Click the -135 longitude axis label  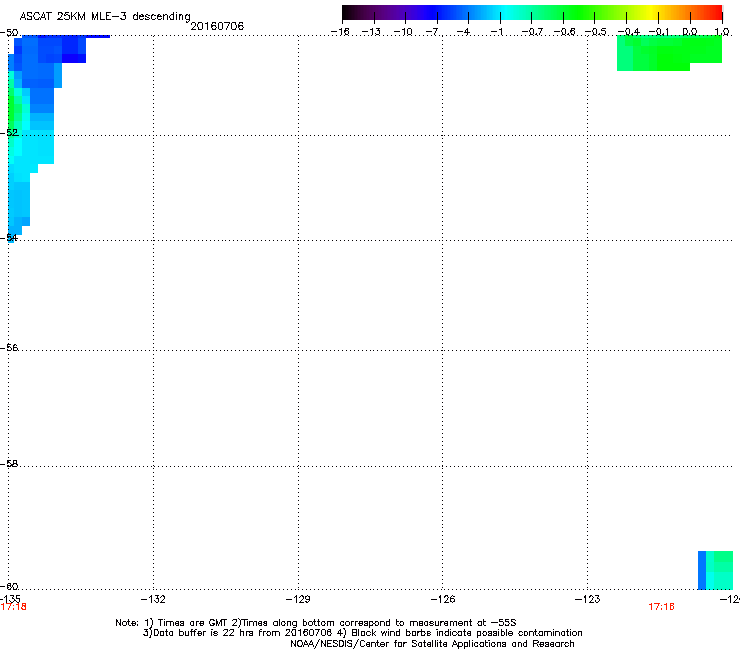pyautogui.click(x=10, y=599)
